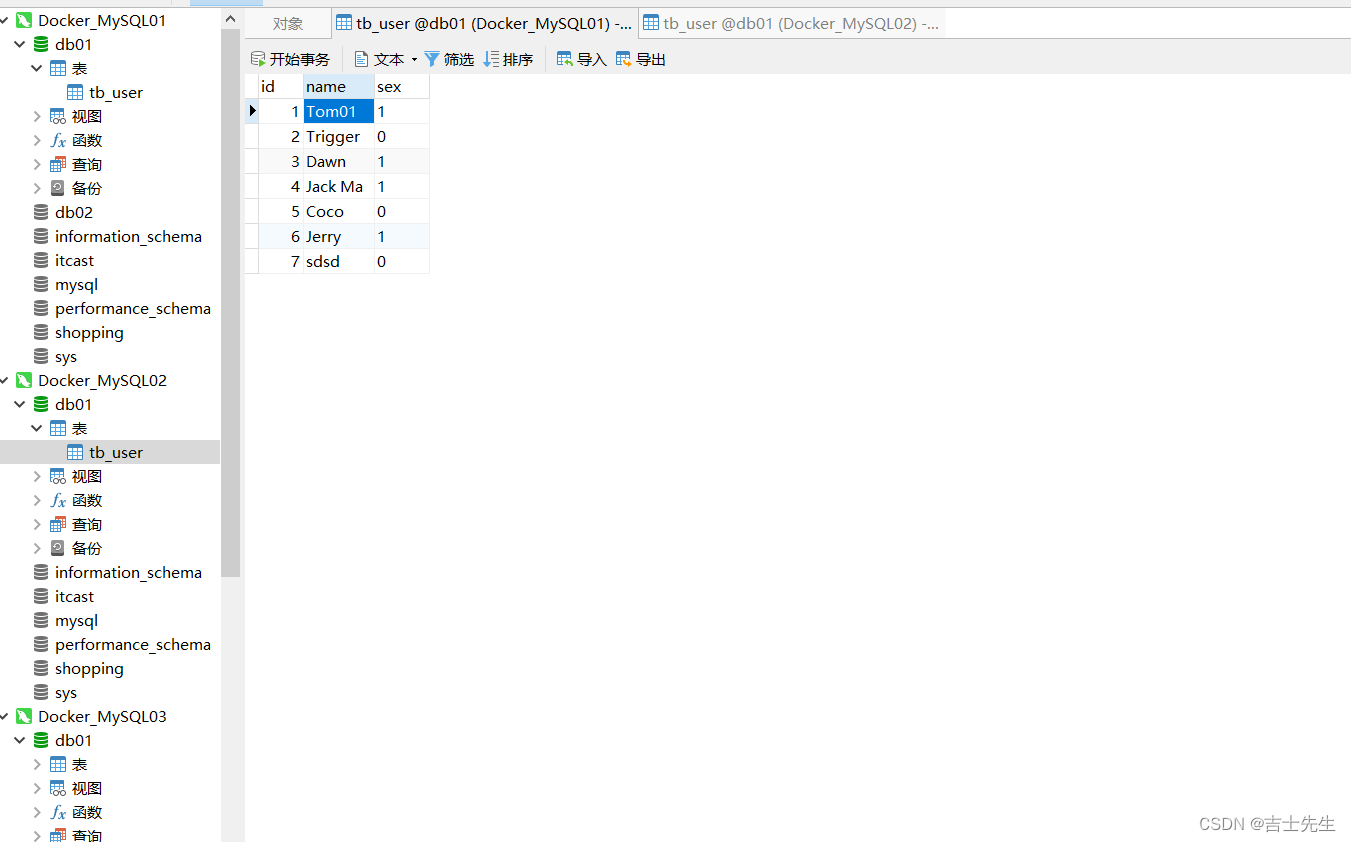
Task: Click the 函数 fx icon under Docker_MySQL03
Action: tap(58, 812)
